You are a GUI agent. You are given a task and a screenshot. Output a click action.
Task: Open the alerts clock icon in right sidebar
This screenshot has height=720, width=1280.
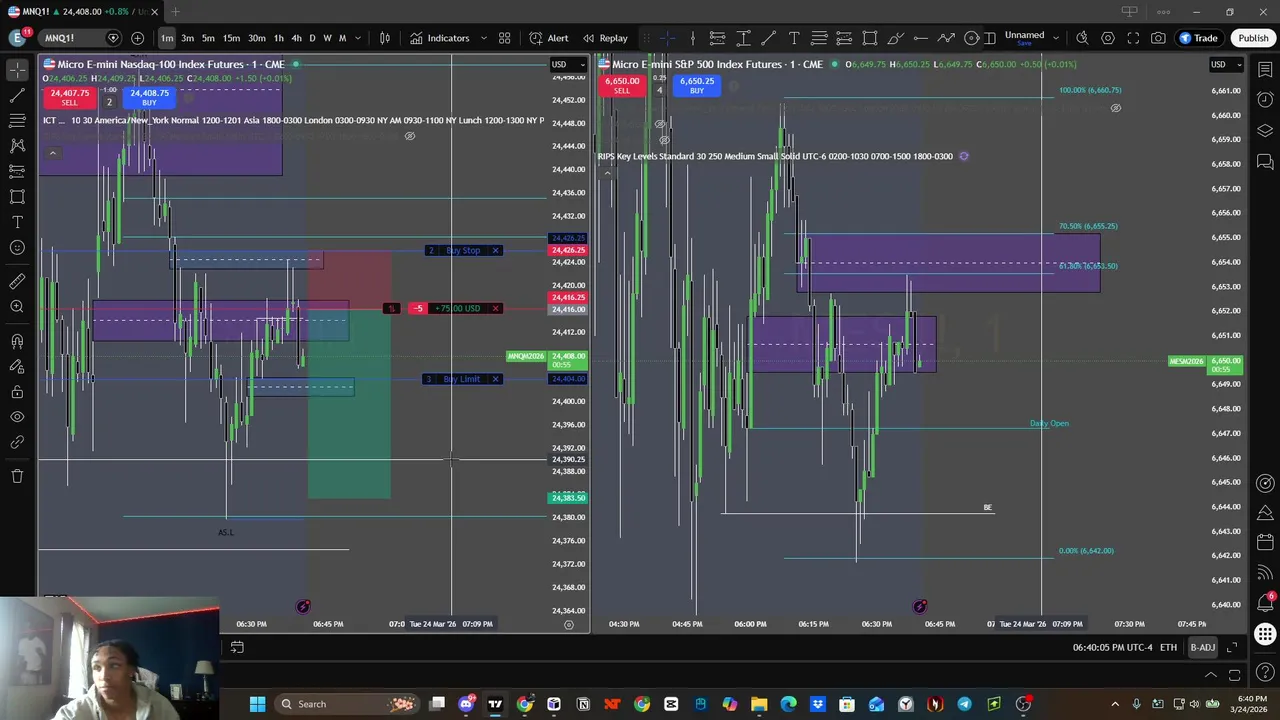pyautogui.click(x=1265, y=100)
